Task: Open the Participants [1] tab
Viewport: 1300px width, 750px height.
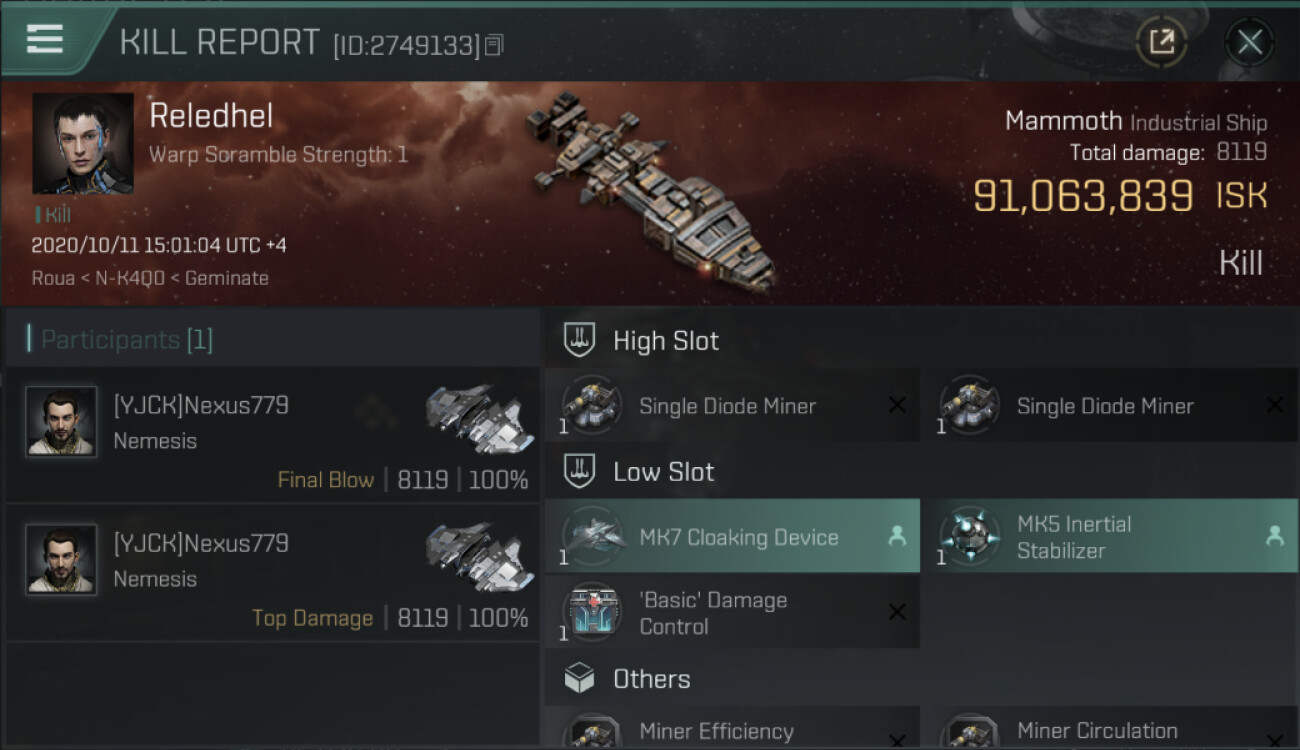Action: click(x=126, y=340)
